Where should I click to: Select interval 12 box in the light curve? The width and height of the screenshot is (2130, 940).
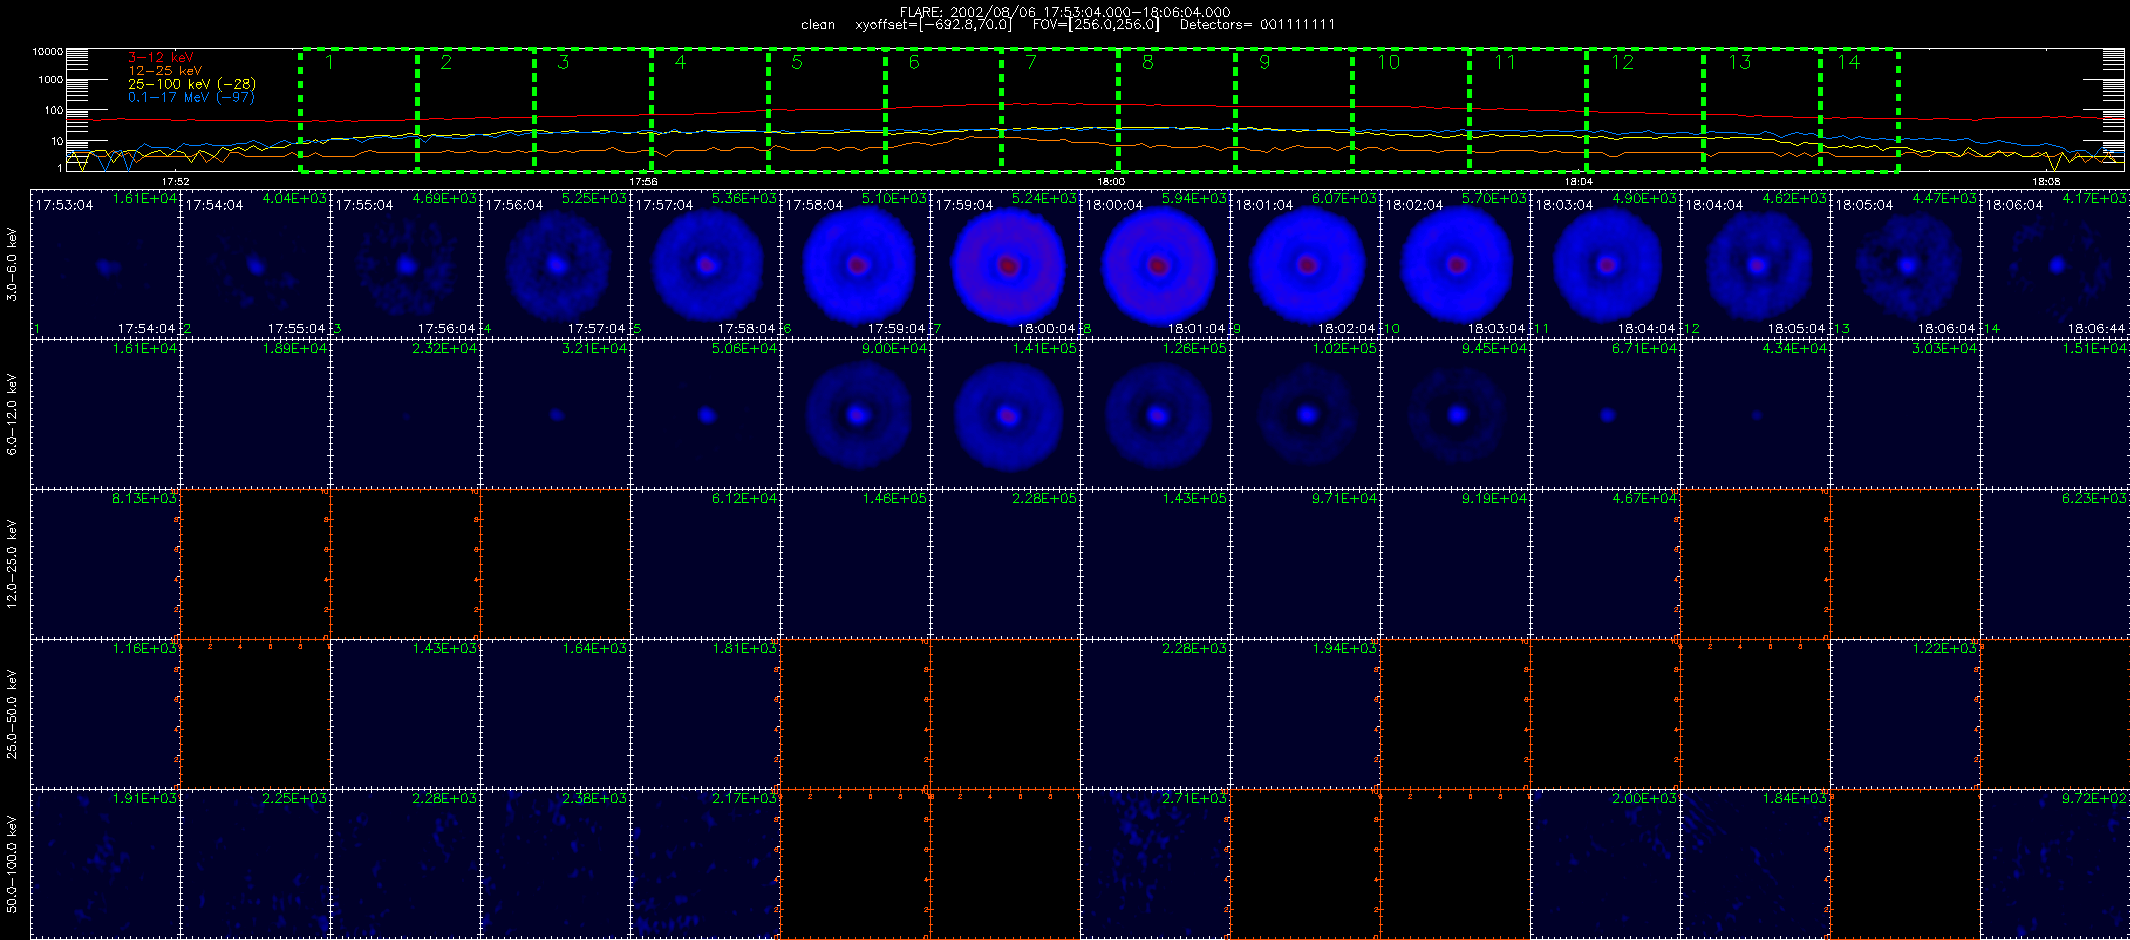point(1645,109)
